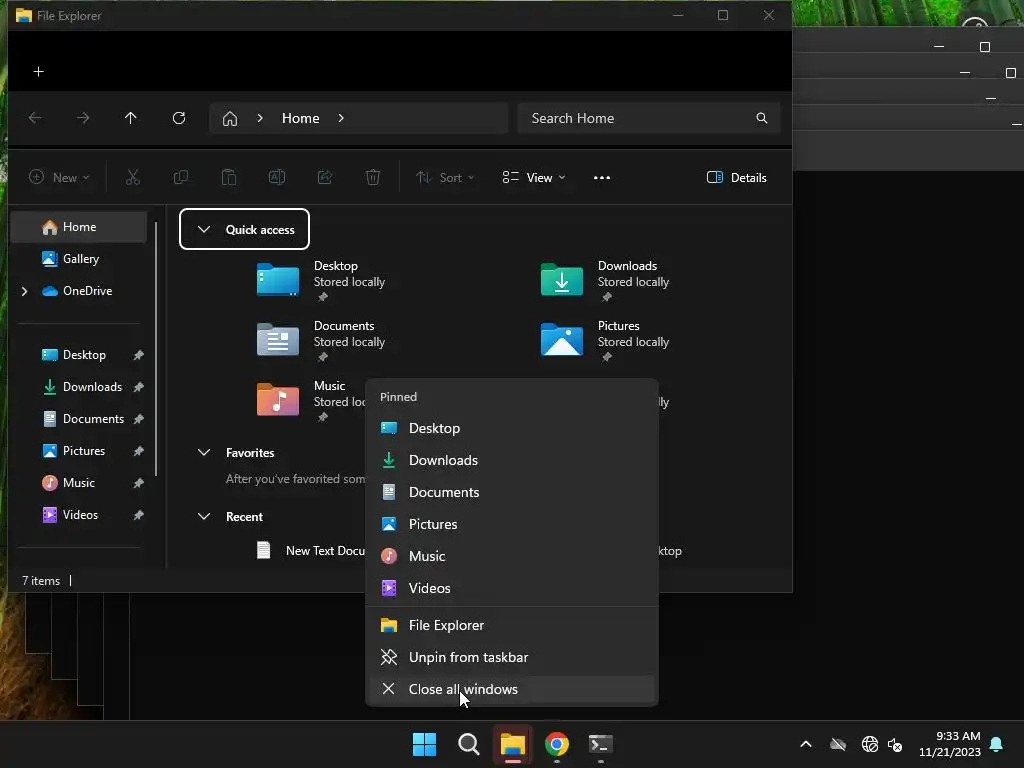Launch File Explorer from the jump list
Screen dimensions: 1024x768
(512, 626)
